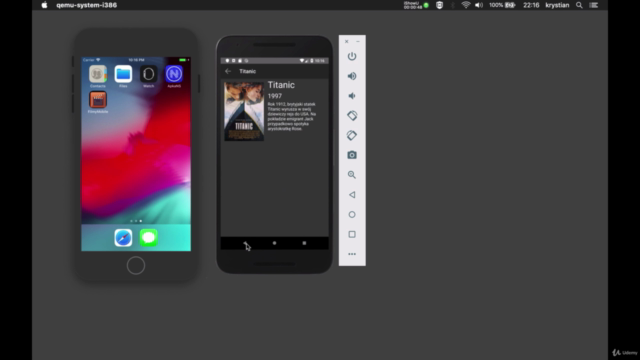Click the emulator power button
The height and width of the screenshot is (360, 640).
[352, 56]
